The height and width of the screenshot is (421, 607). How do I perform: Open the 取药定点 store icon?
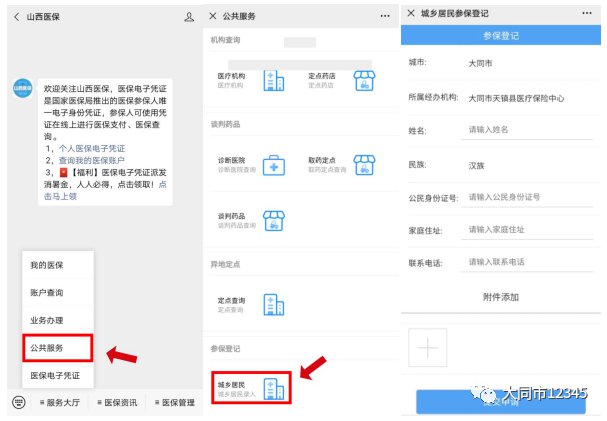[365, 165]
